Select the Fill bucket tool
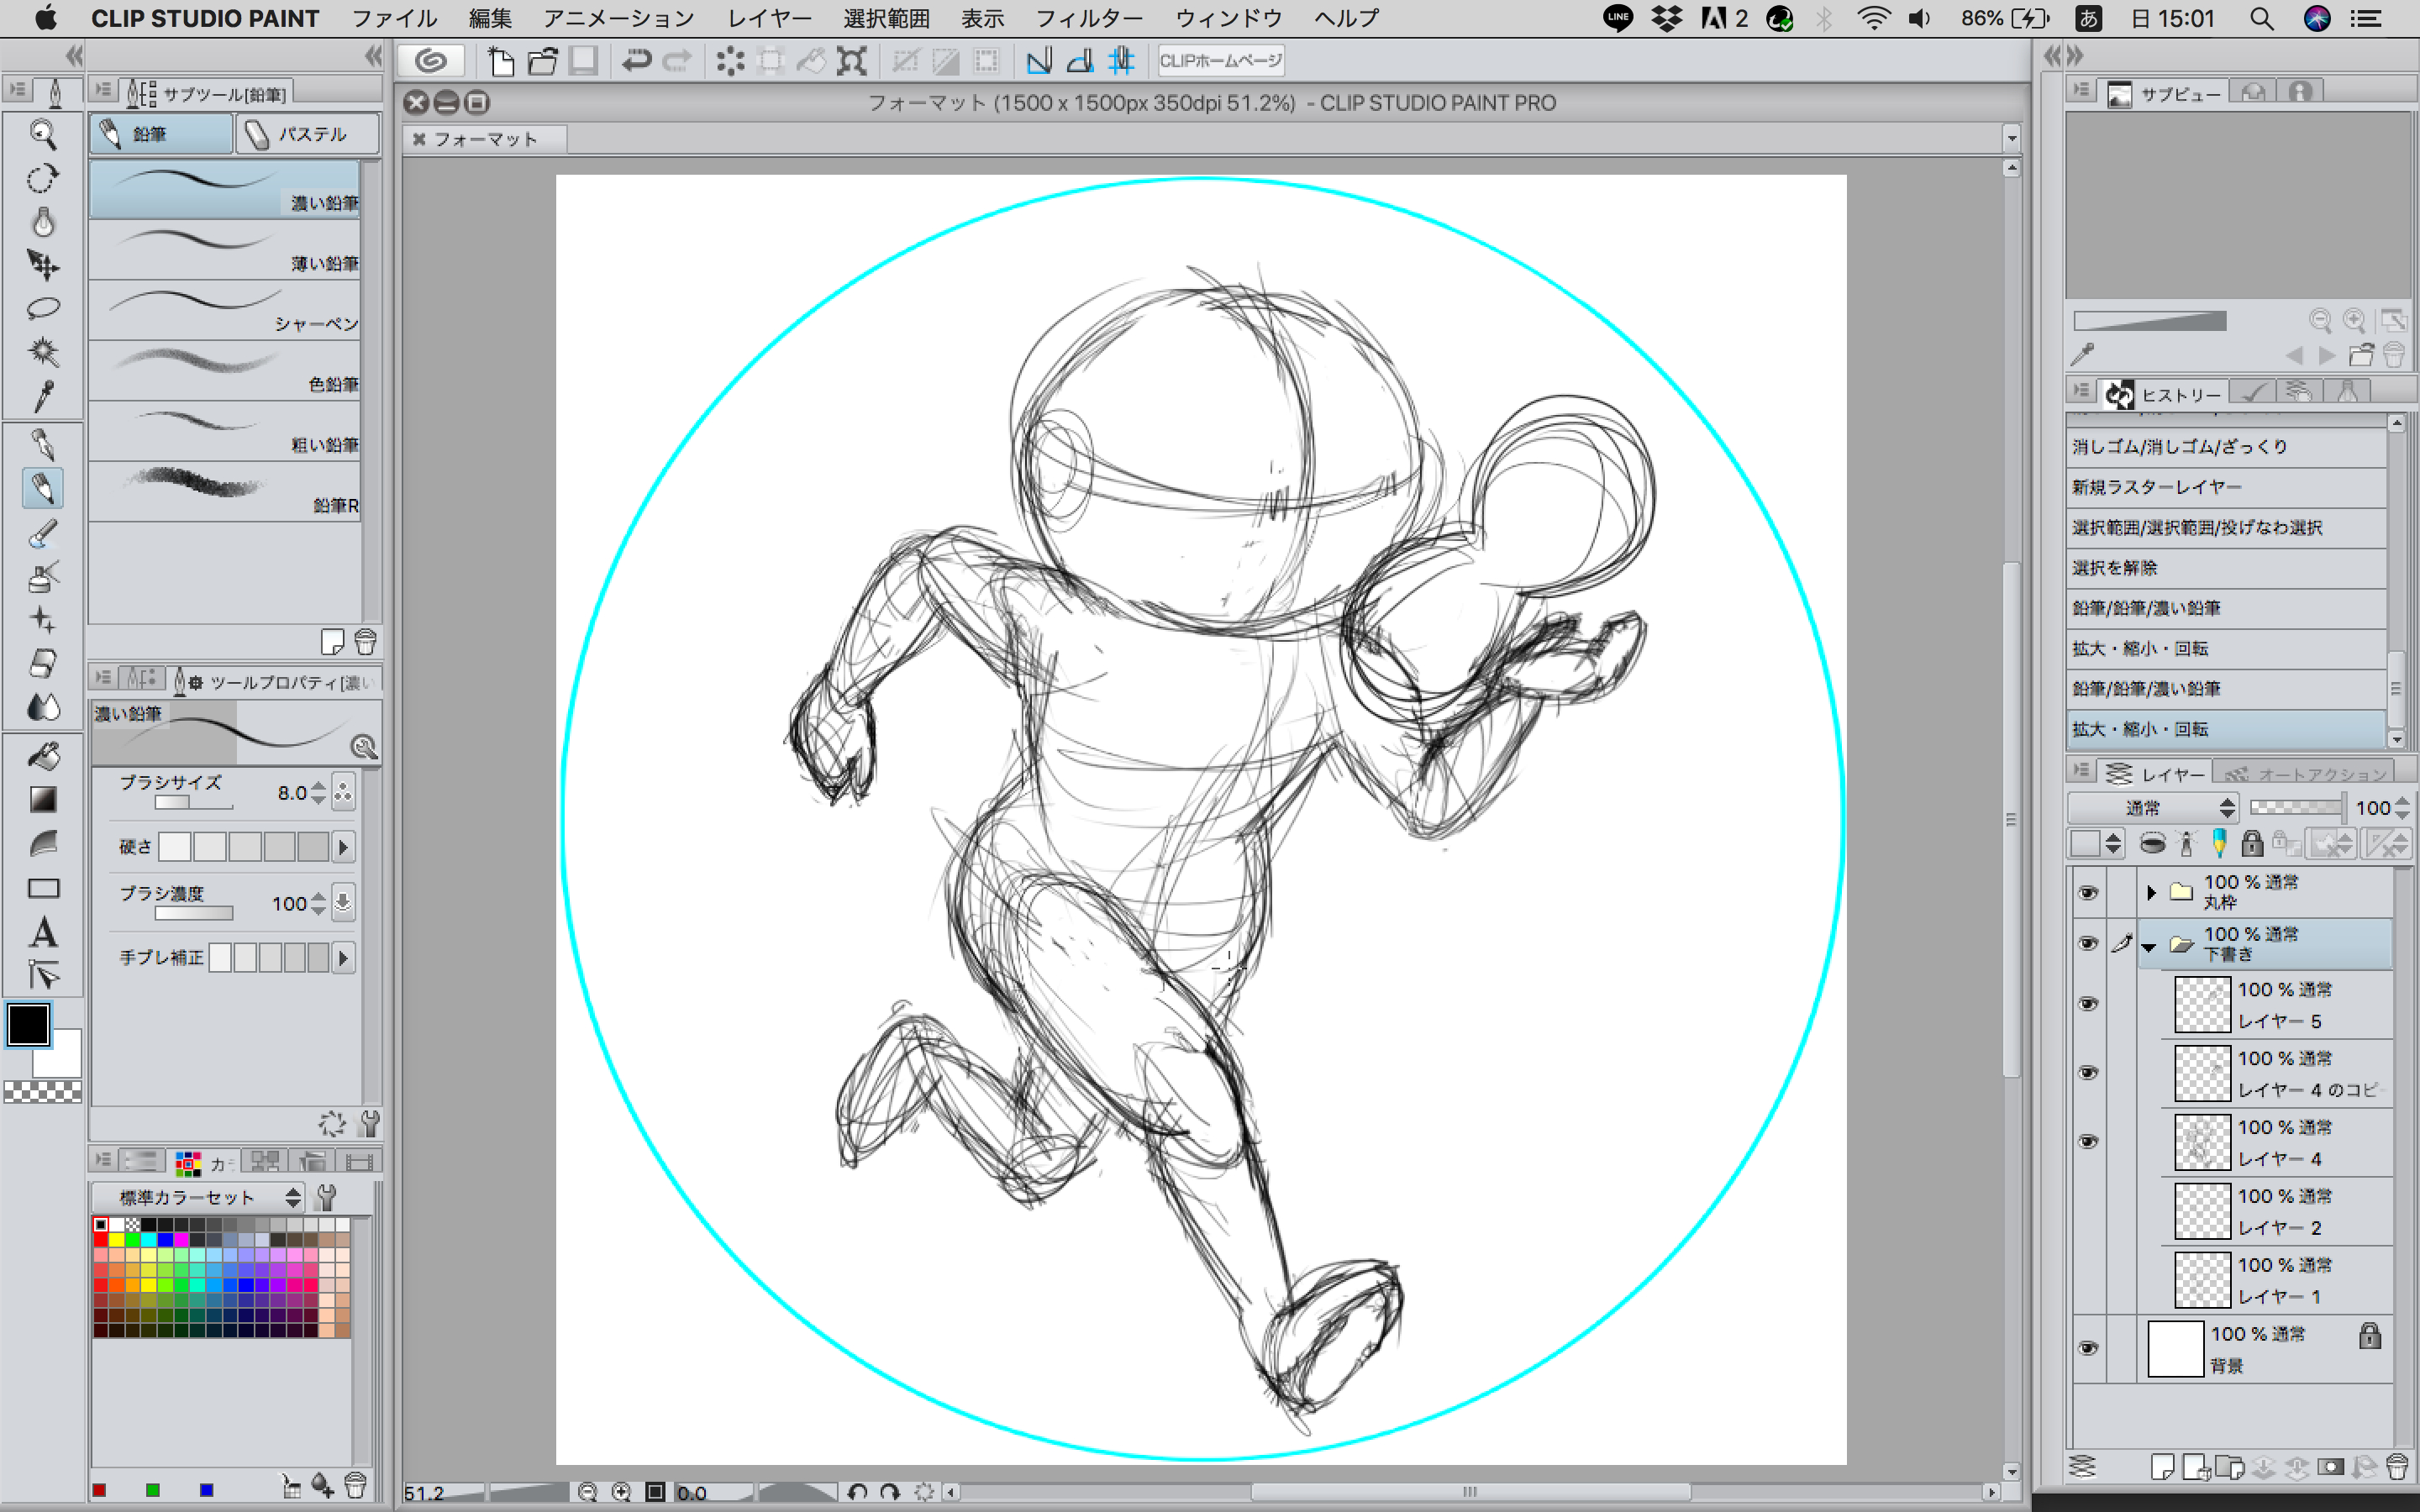 click(x=42, y=756)
